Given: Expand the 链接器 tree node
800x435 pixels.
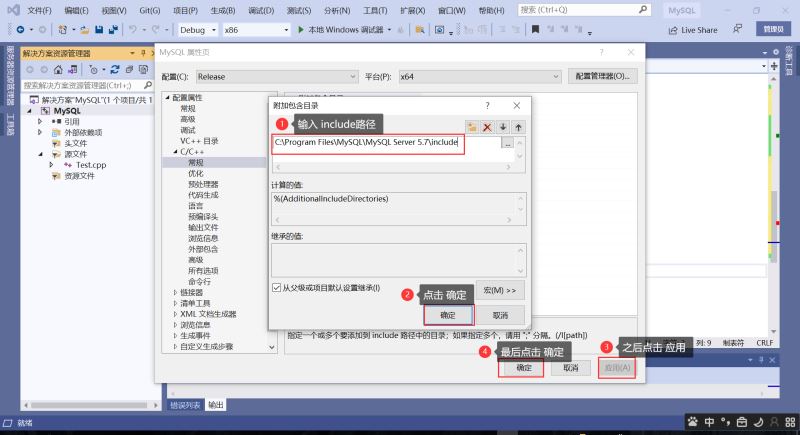Looking at the screenshot, I should [177, 292].
